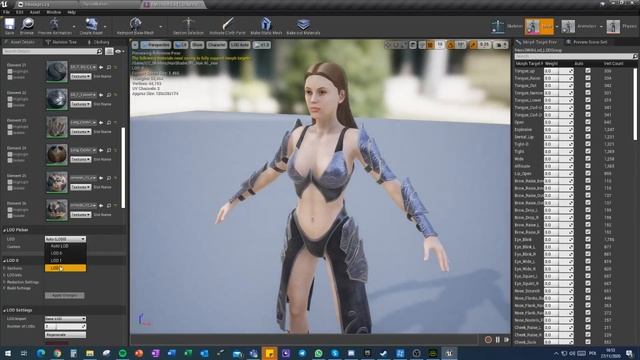The height and width of the screenshot is (360, 640).
Task: Toggle Isolate checkbox for Element 25
Action: click(10, 188)
